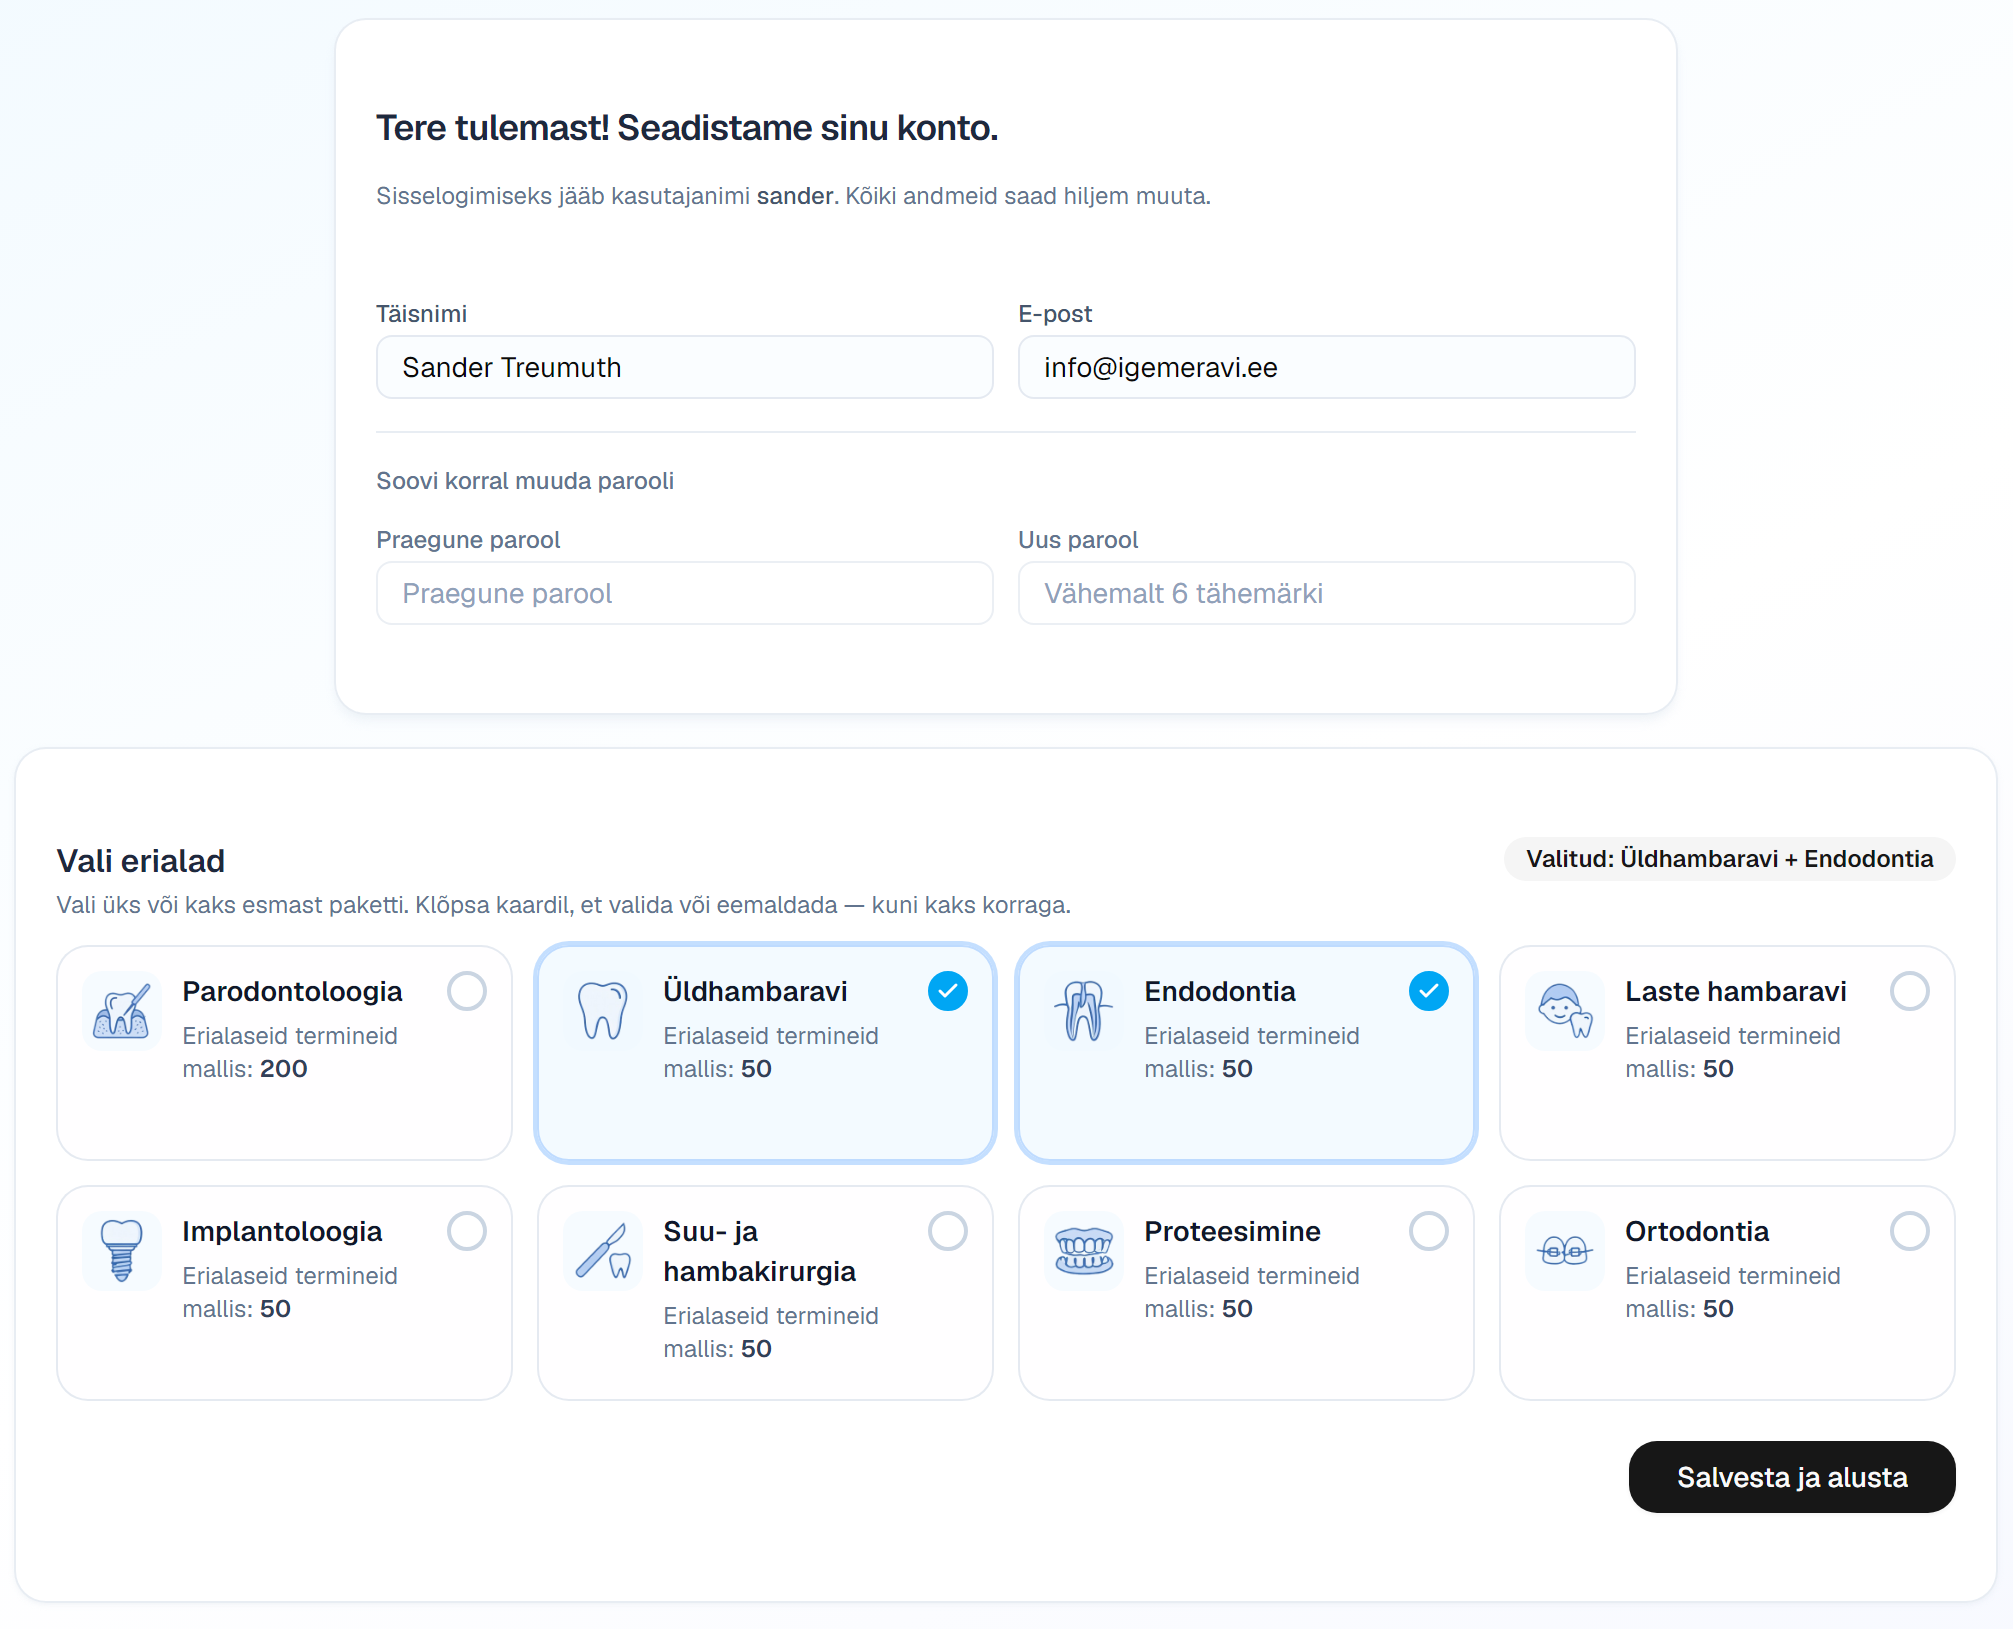Click the Ortodontia braces icon
The image size is (2013, 1629).
(1564, 1251)
